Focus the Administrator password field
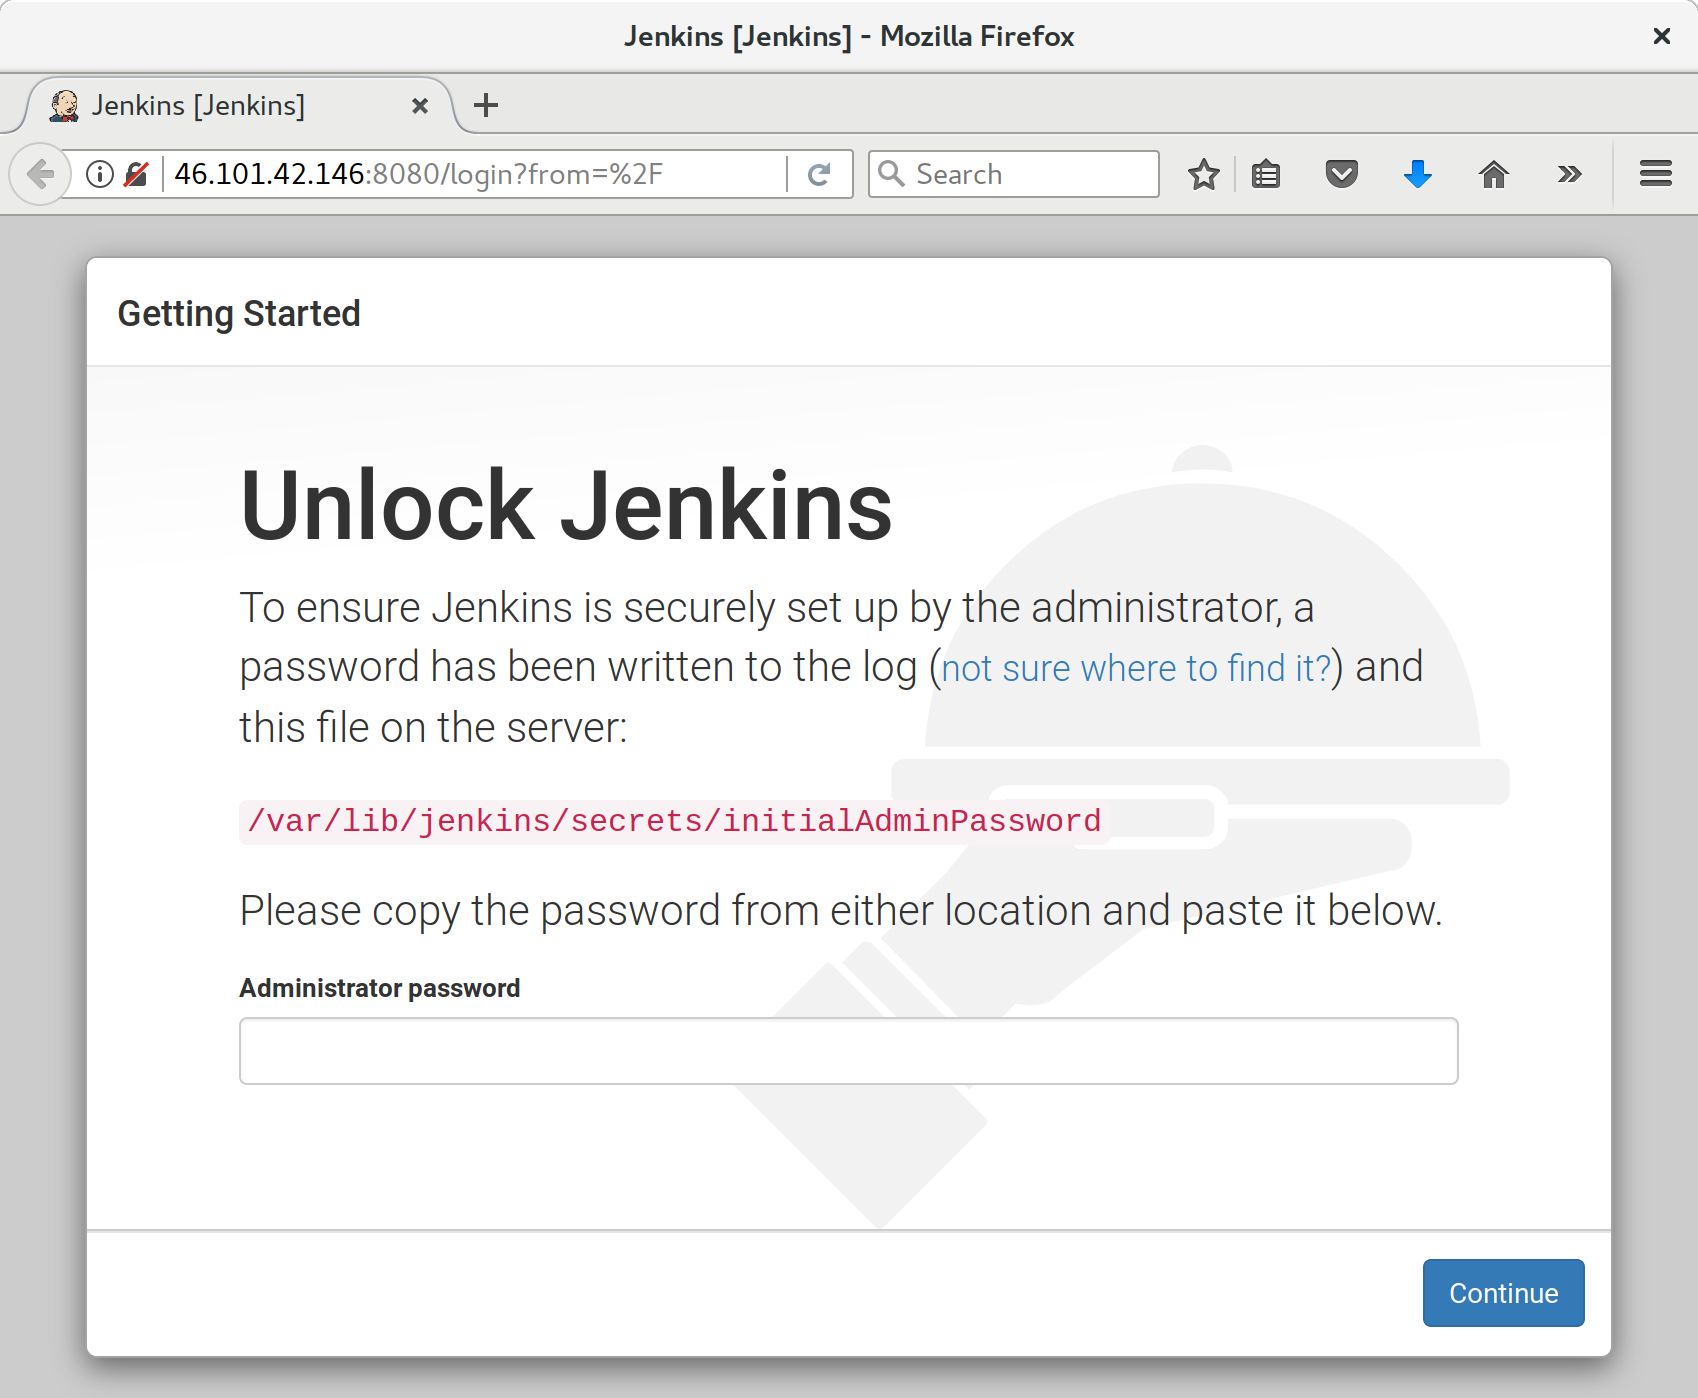Image resolution: width=1698 pixels, height=1398 pixels. point(848,1050)
